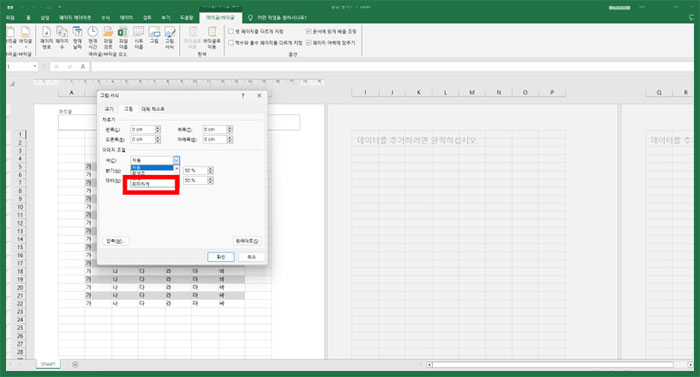Click the 취소 (Cancel) button
The width and height of the screenshot is (700, 377).
(x=251, y=257)
